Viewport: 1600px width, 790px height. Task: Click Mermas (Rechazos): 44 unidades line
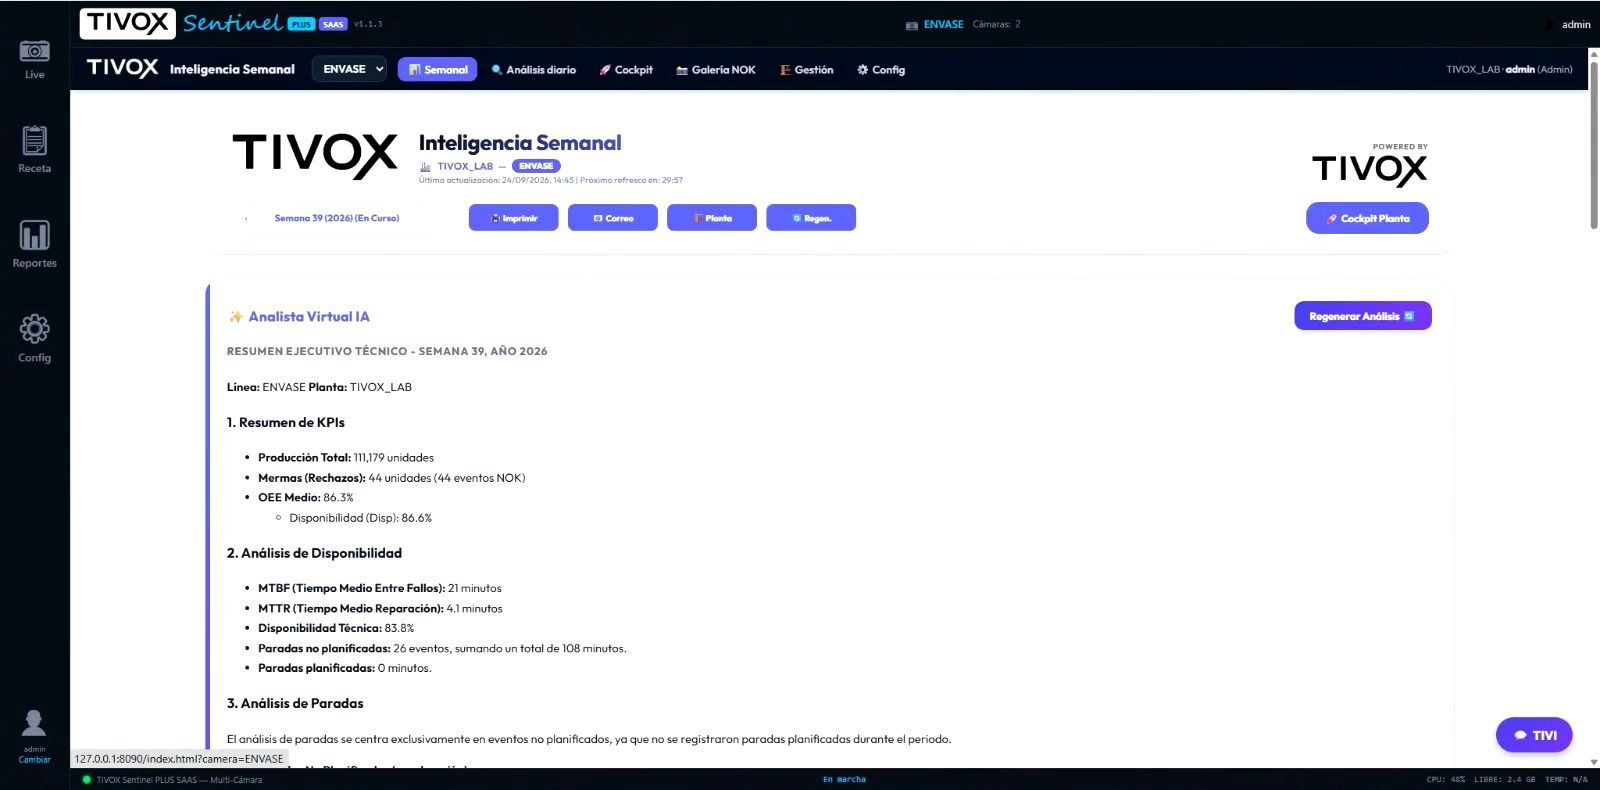click(392, 478)
